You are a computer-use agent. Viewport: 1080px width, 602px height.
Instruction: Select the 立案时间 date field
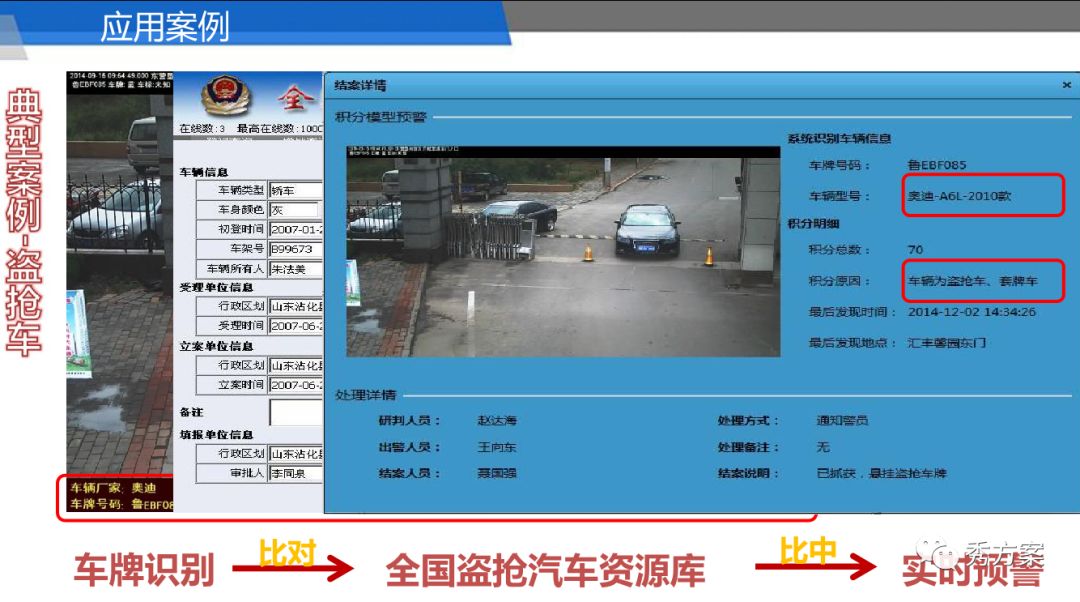click(295, 385)
